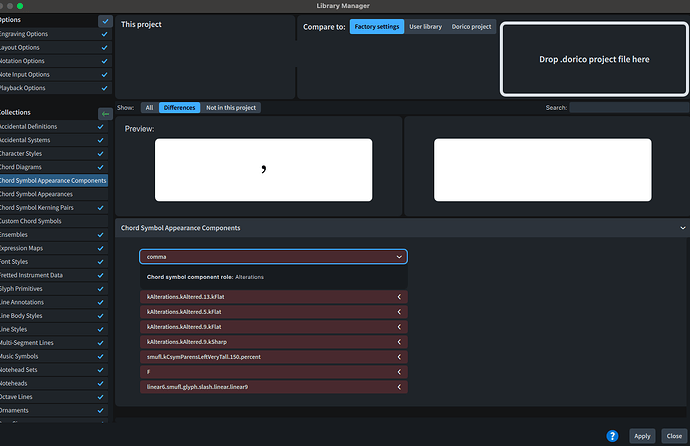This screenshot has height=446, width=690.
Task: Click the Apply button
Action: (x=642, y=436)
